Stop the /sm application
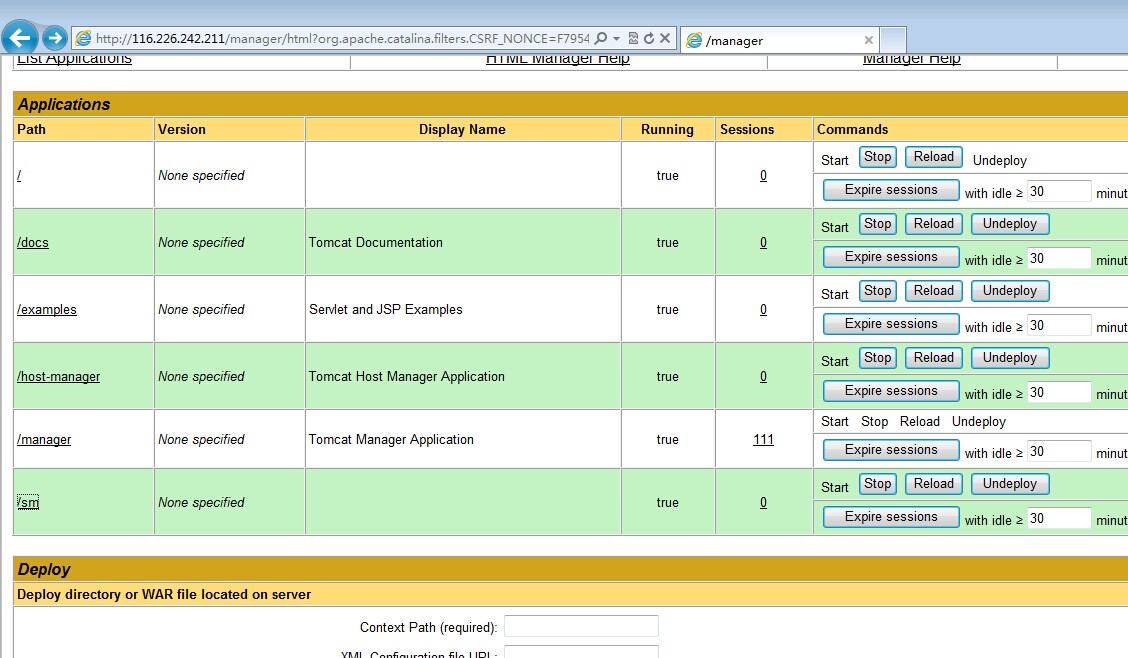Screen dimensions: 1128x658 coord(878,483)
